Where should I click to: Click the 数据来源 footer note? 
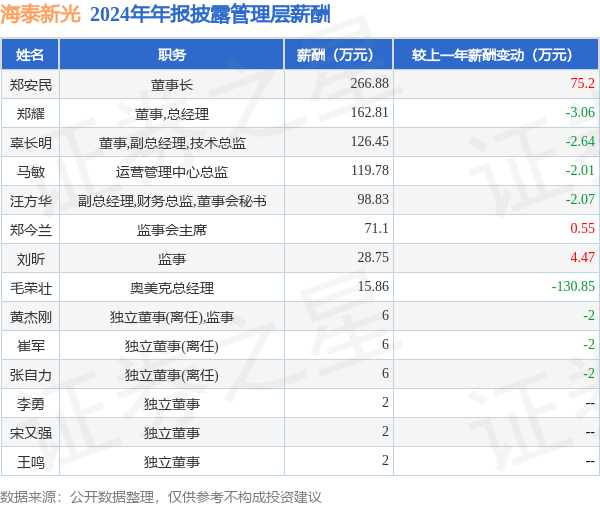click(x=160, y=497)
